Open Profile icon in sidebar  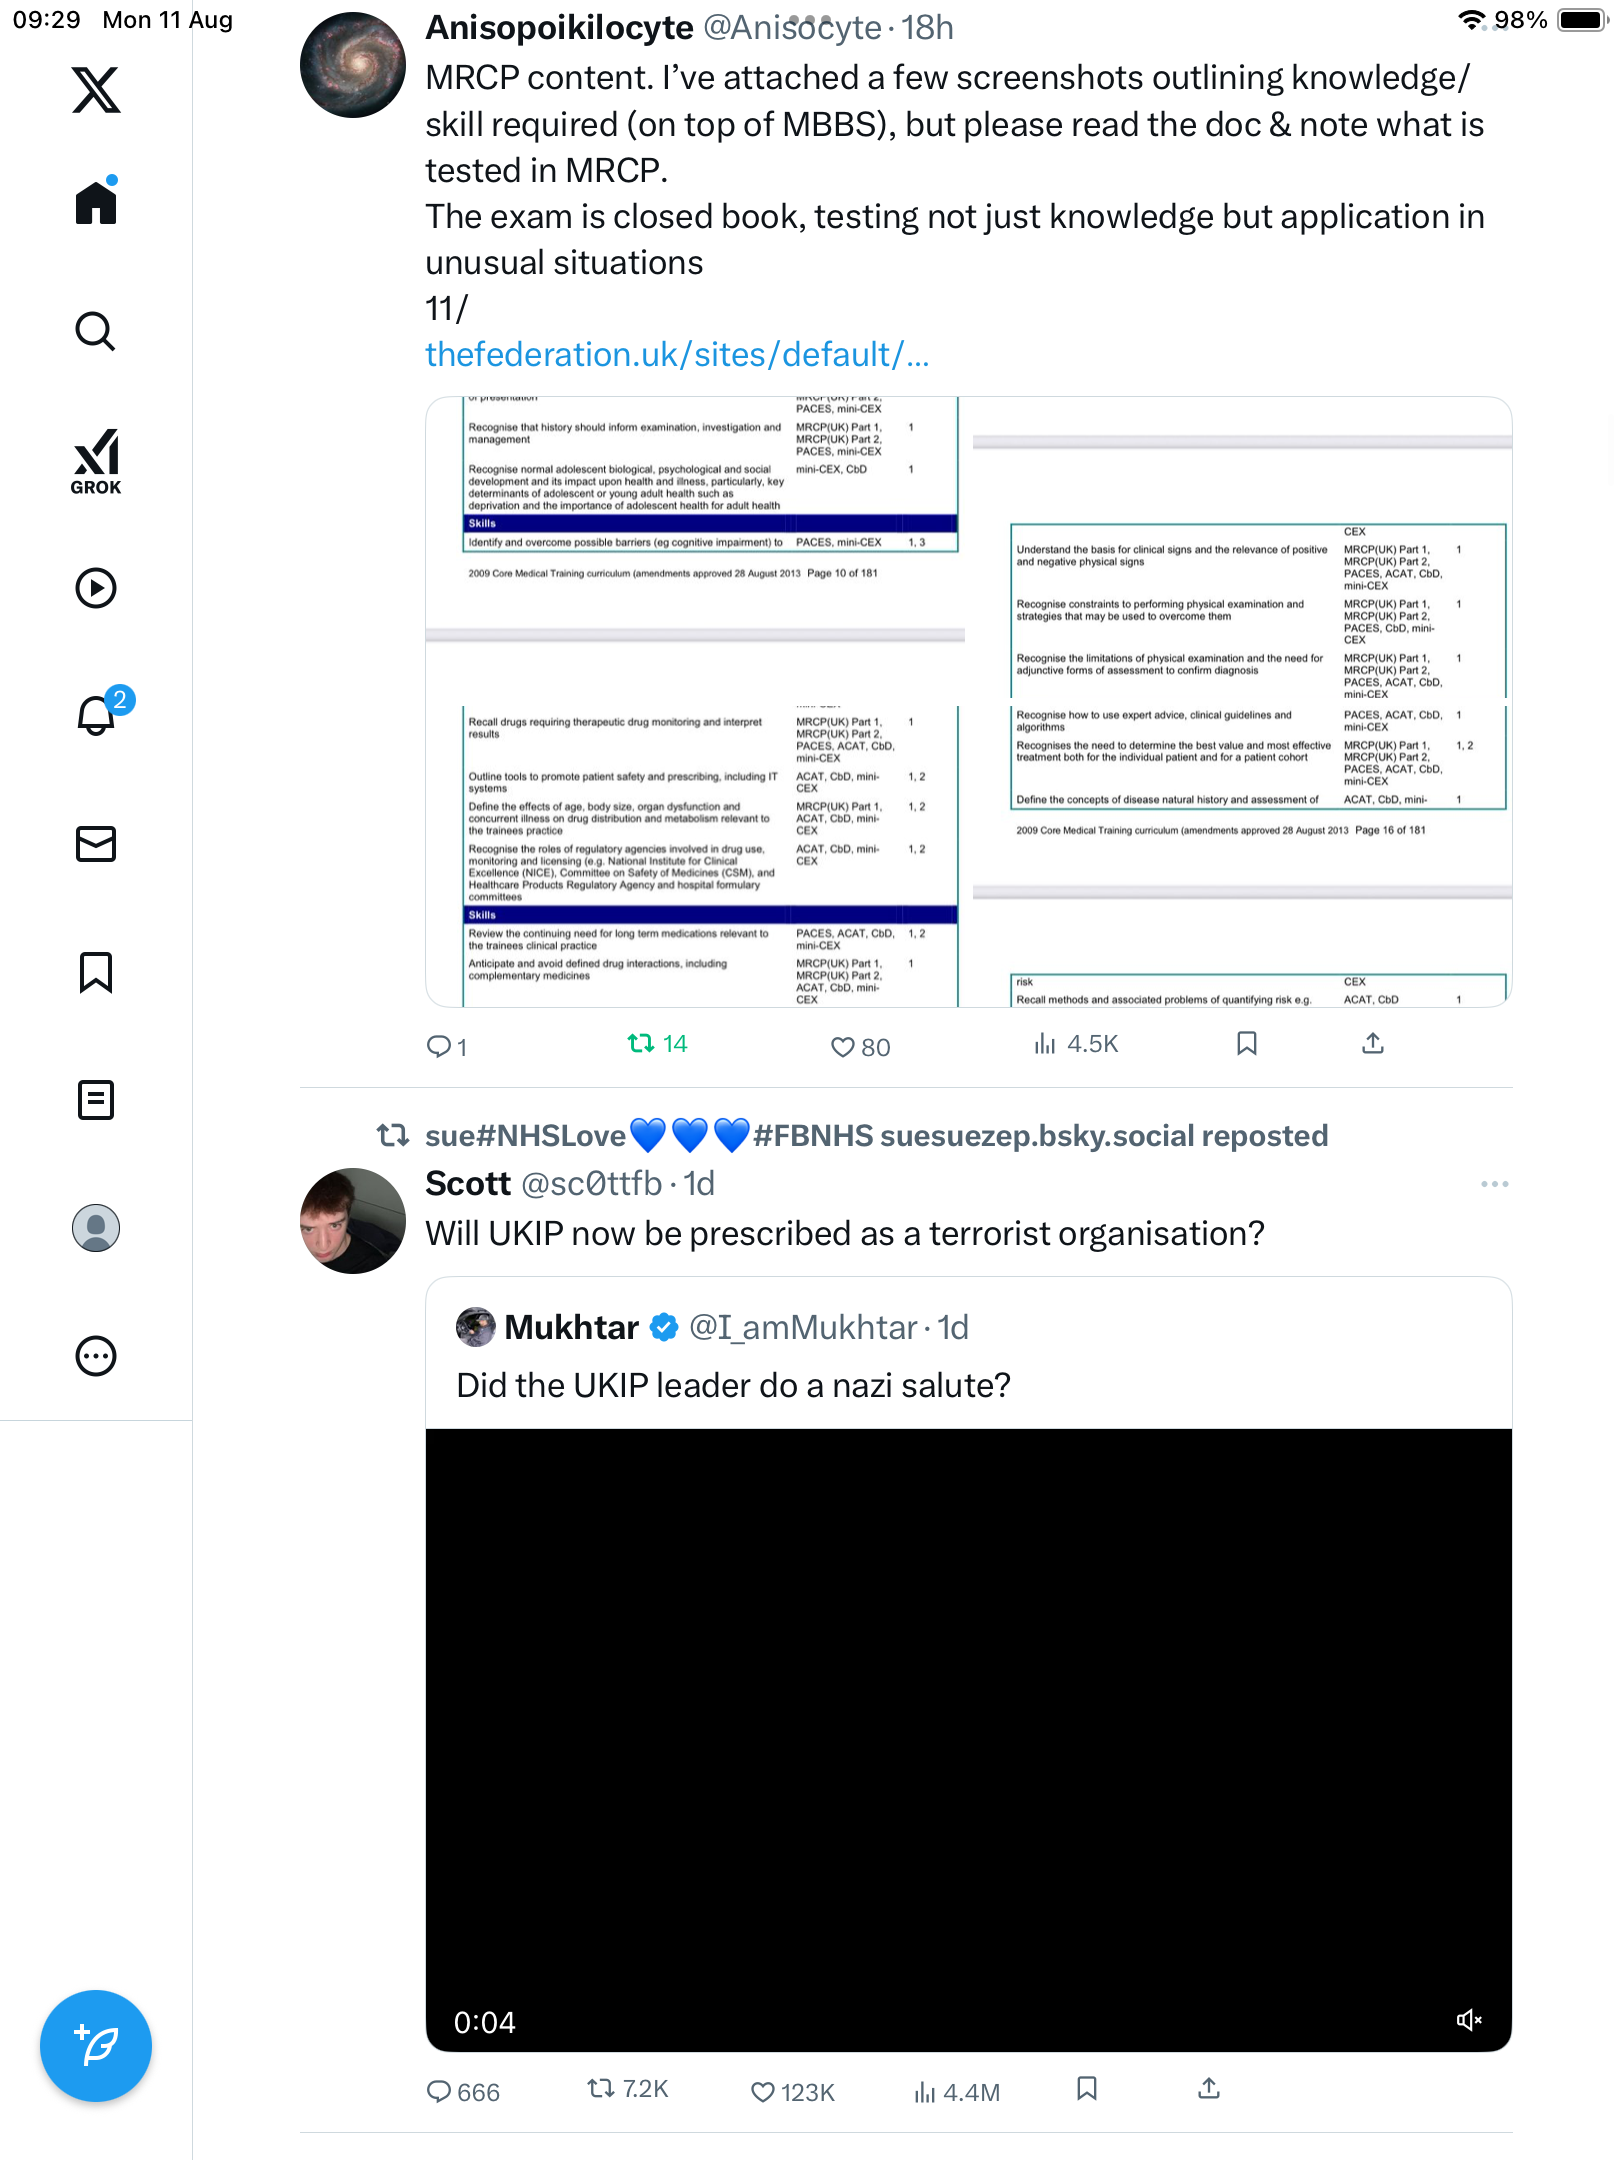pyautogui.click(x=96, y=1228)
